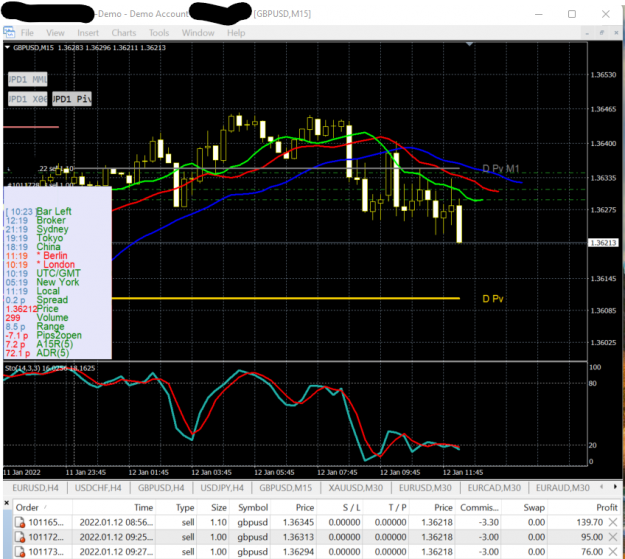
Task: Click the London session time row
Action: (x=40, y=264)
